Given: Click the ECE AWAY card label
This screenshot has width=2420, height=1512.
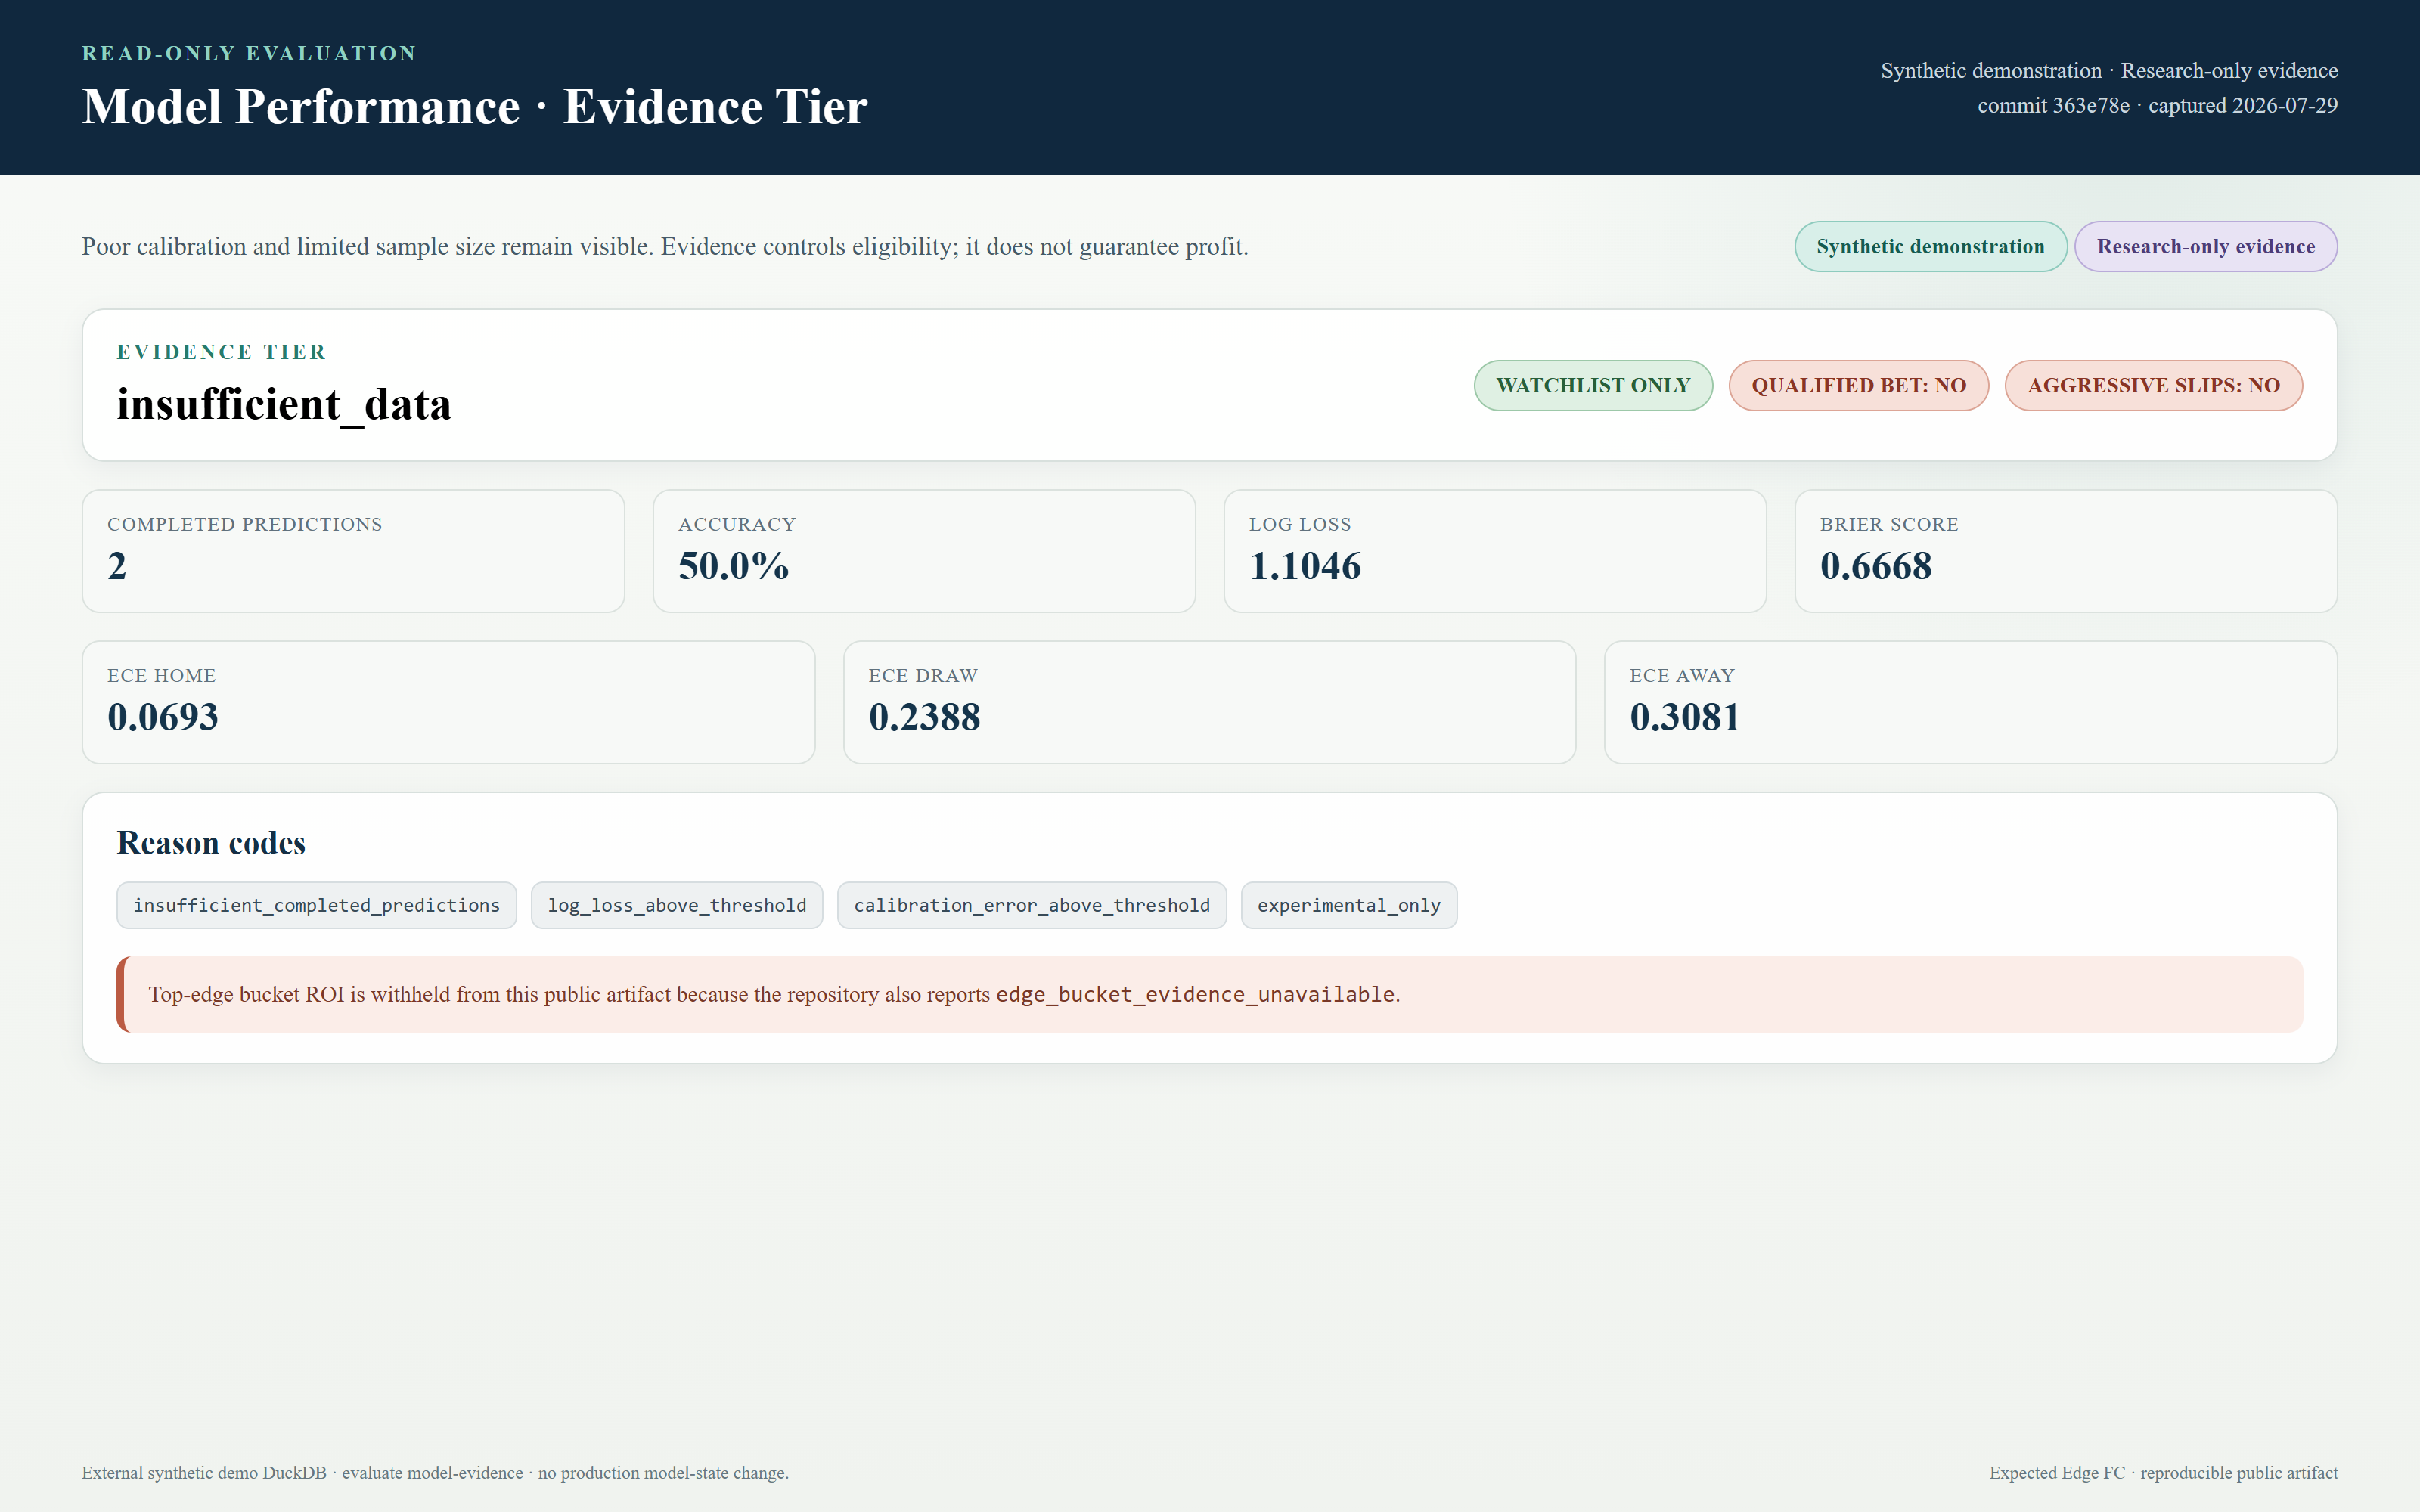Looking at the screenshot, I should 1682,675.
